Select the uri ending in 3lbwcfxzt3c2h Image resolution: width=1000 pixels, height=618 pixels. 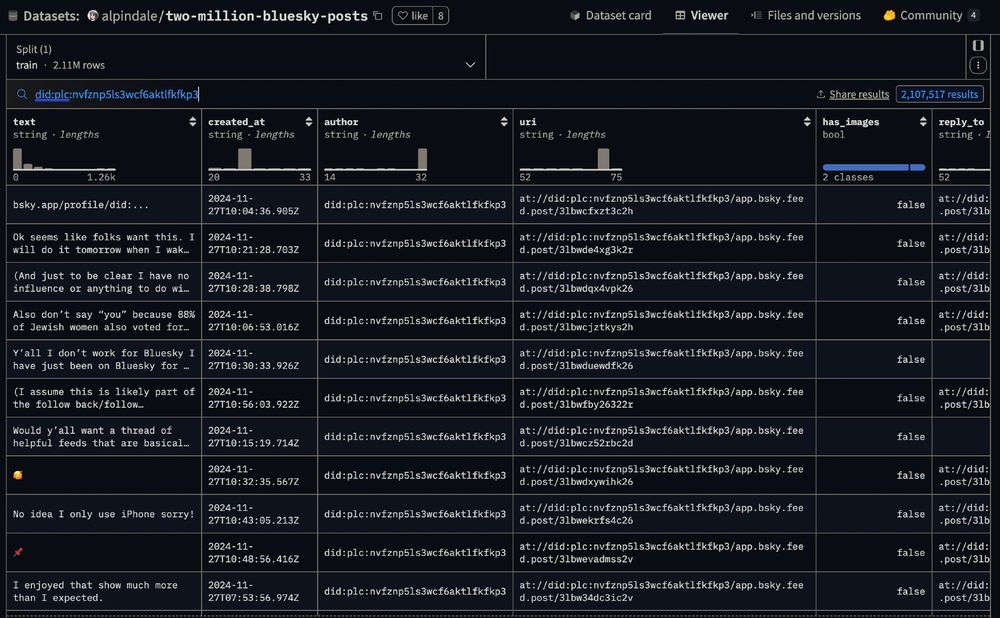(x=664, y=205)
